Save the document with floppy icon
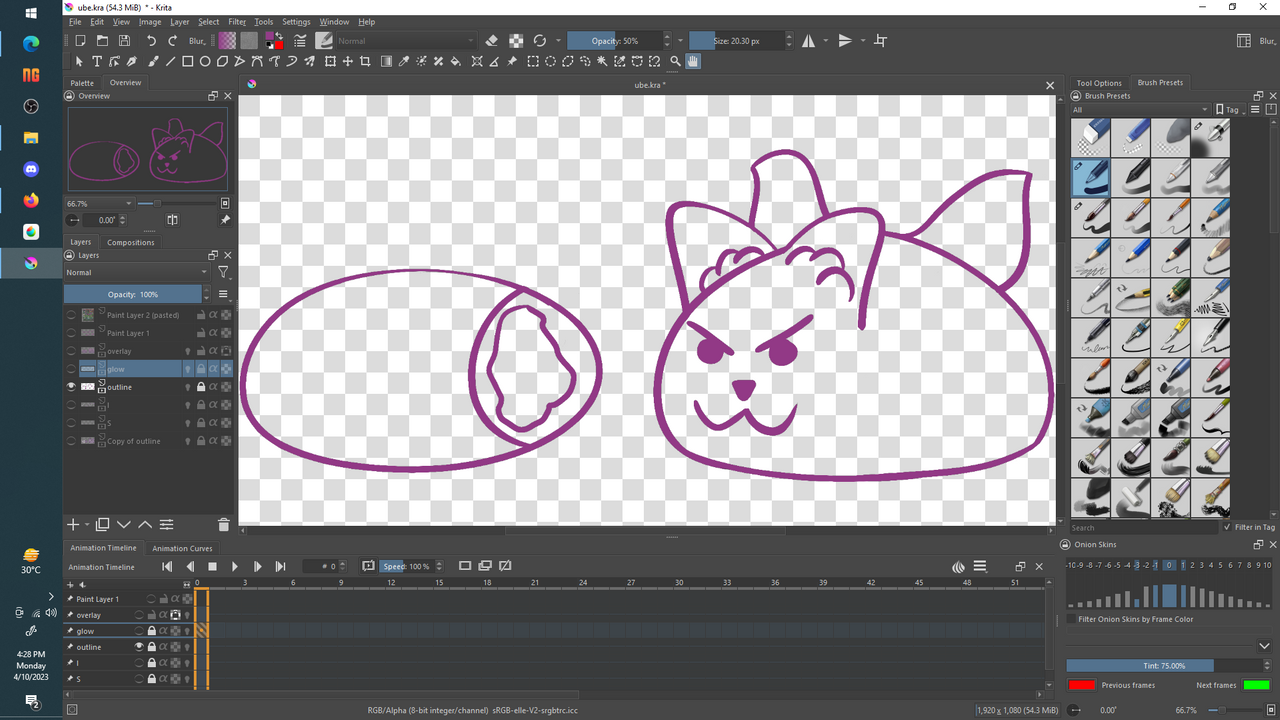 (x=124, y=41)
